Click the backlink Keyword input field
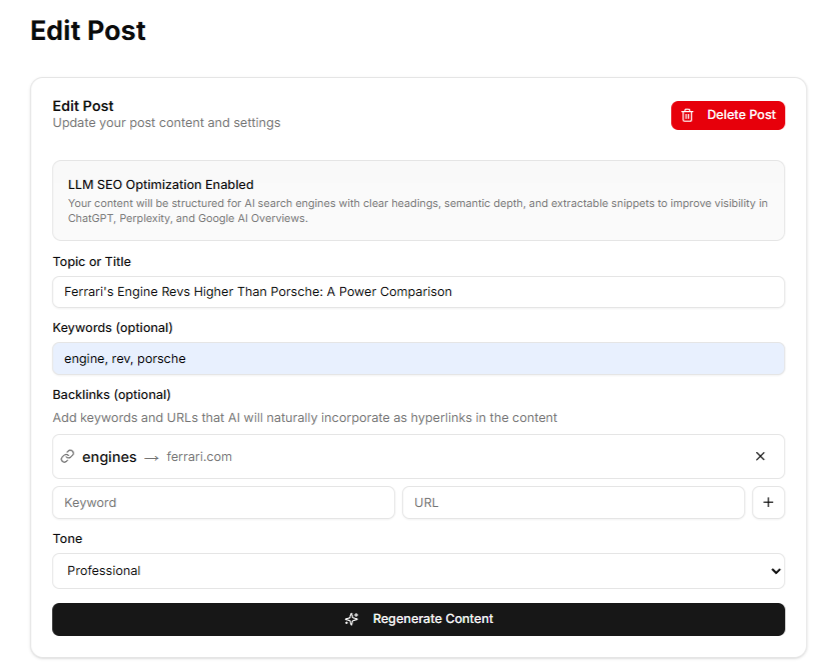 223,502
